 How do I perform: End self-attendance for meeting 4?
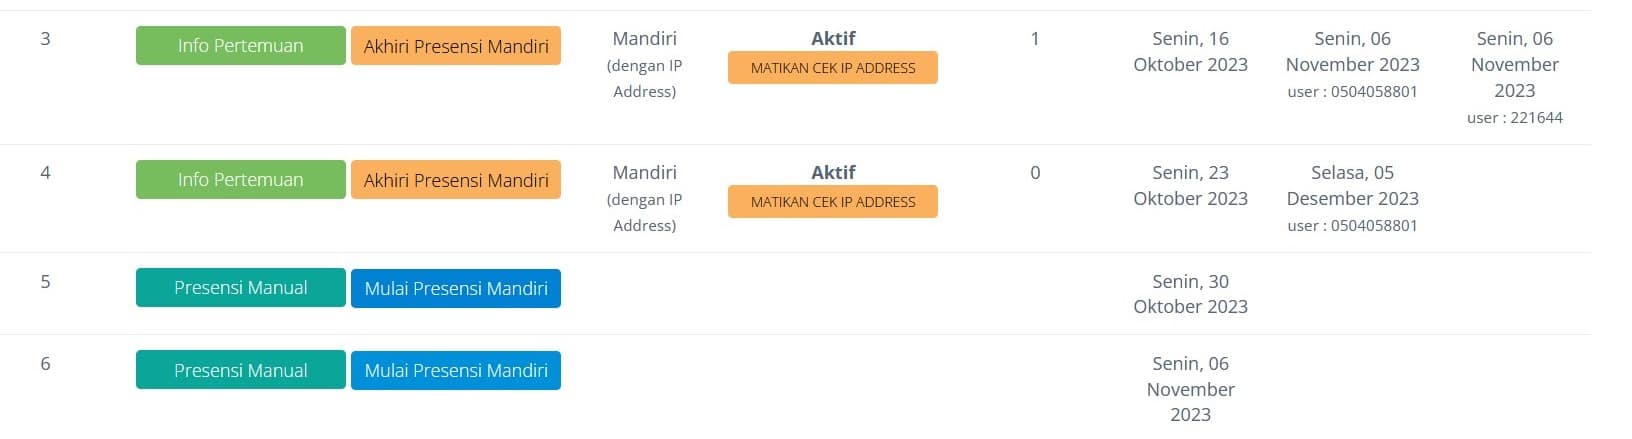tap(455, 180)
